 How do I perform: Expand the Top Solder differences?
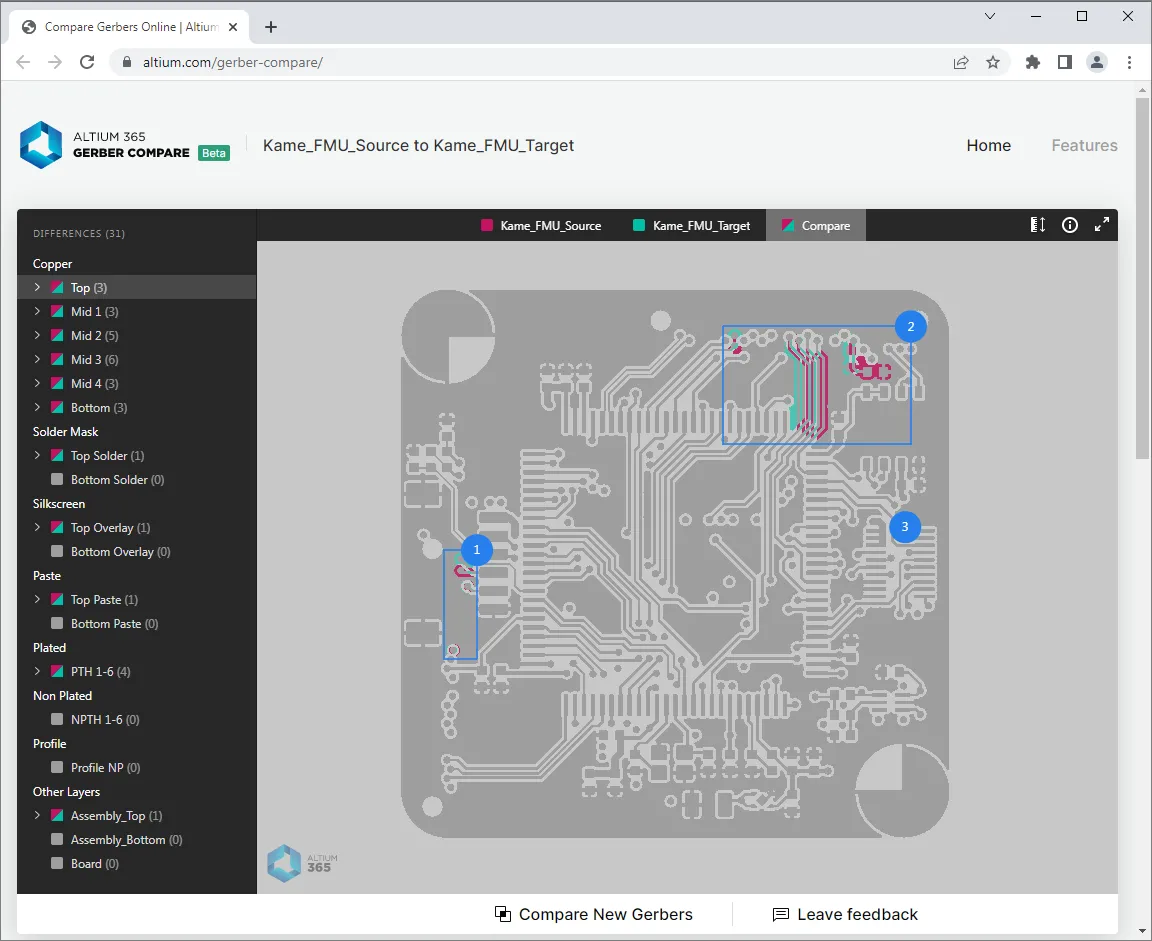(37, 455)
